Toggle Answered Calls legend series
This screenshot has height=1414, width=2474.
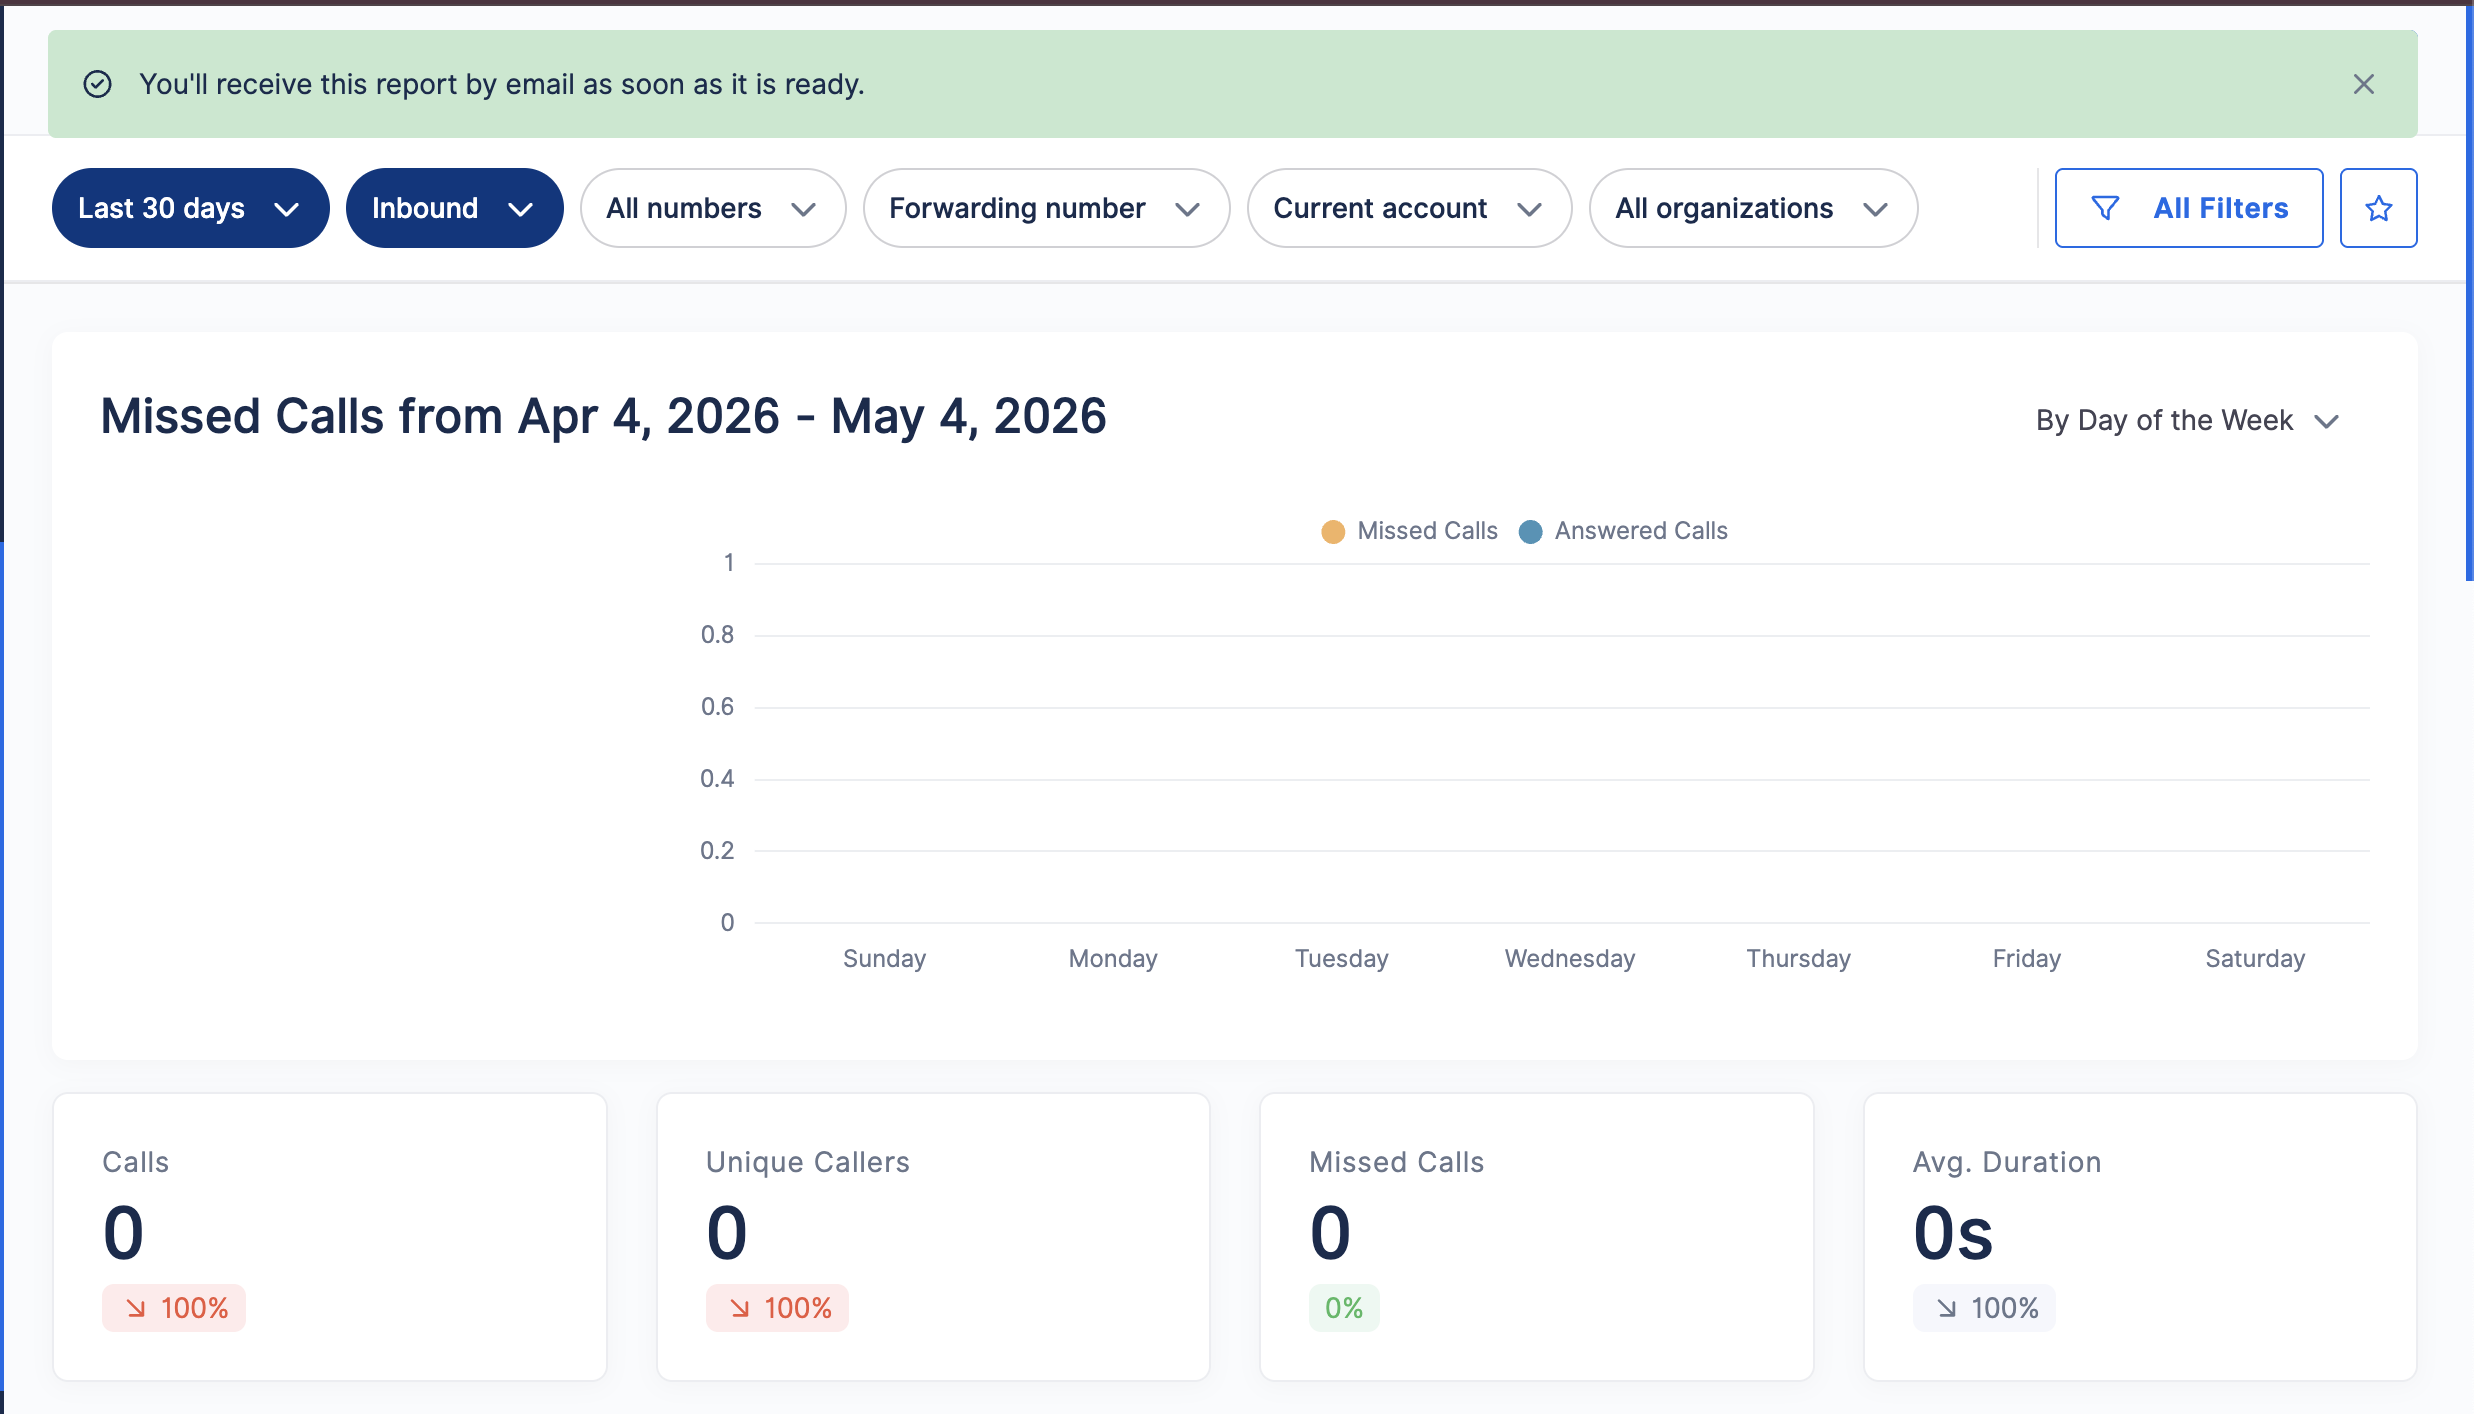pyautogui.click(x=1623, y=531)
